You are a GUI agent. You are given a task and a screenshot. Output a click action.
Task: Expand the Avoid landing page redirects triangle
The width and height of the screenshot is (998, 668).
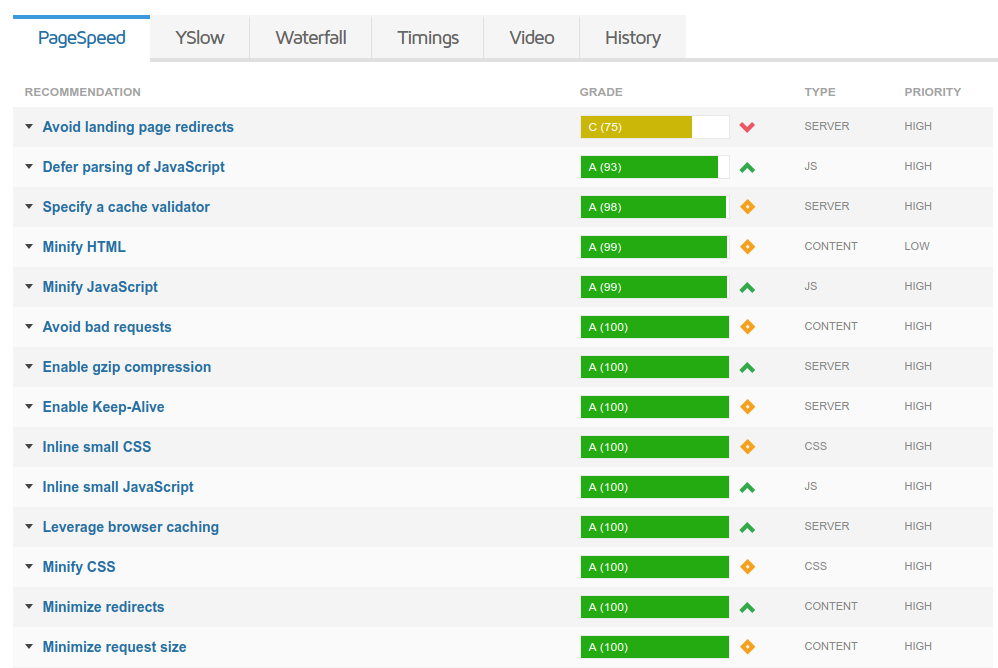coord(30,127)
